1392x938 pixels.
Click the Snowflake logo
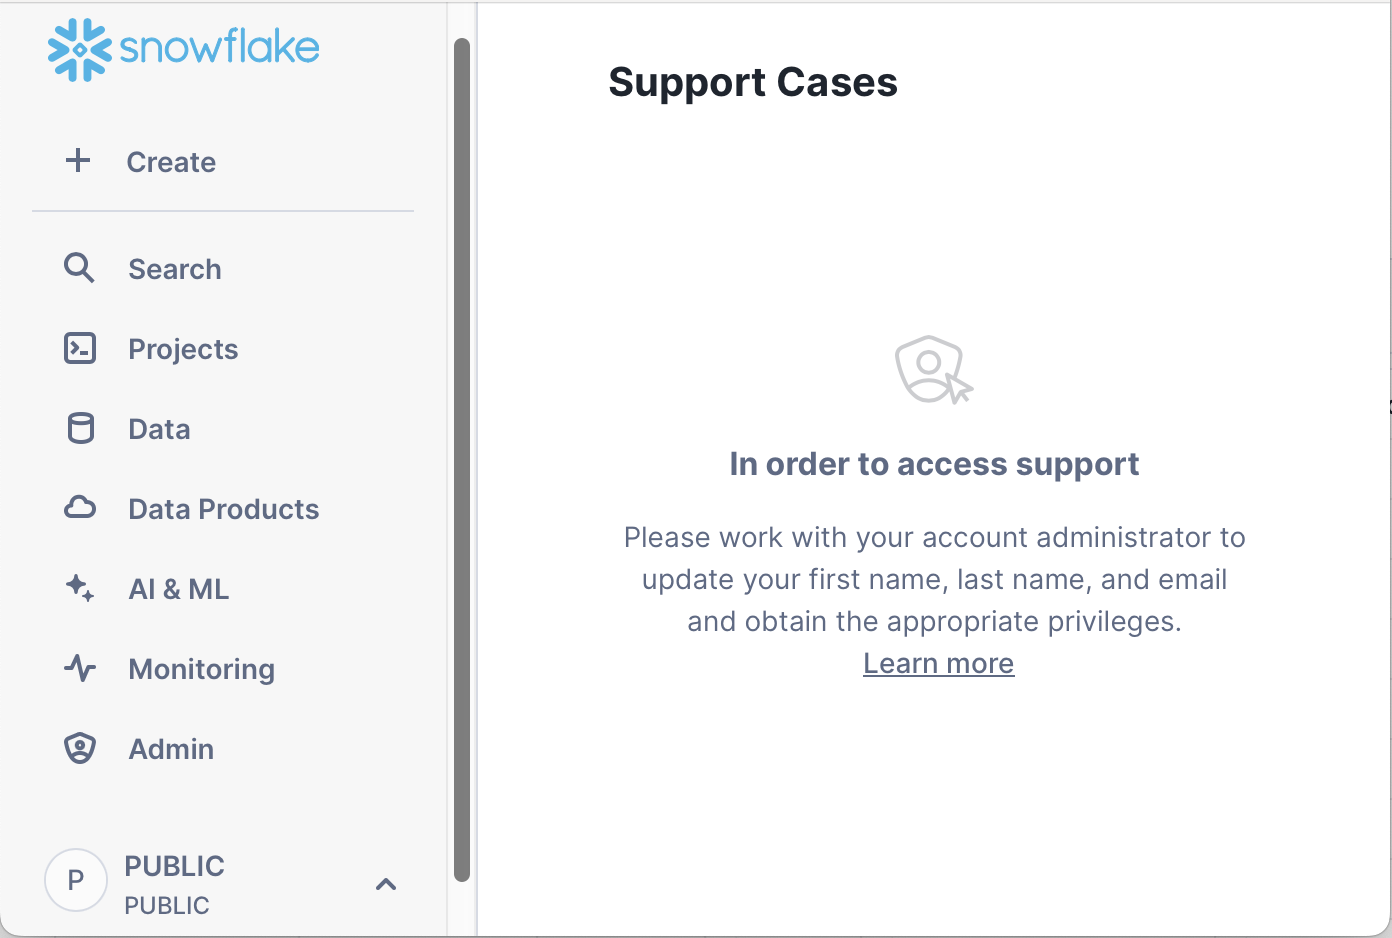coord(183,47)
